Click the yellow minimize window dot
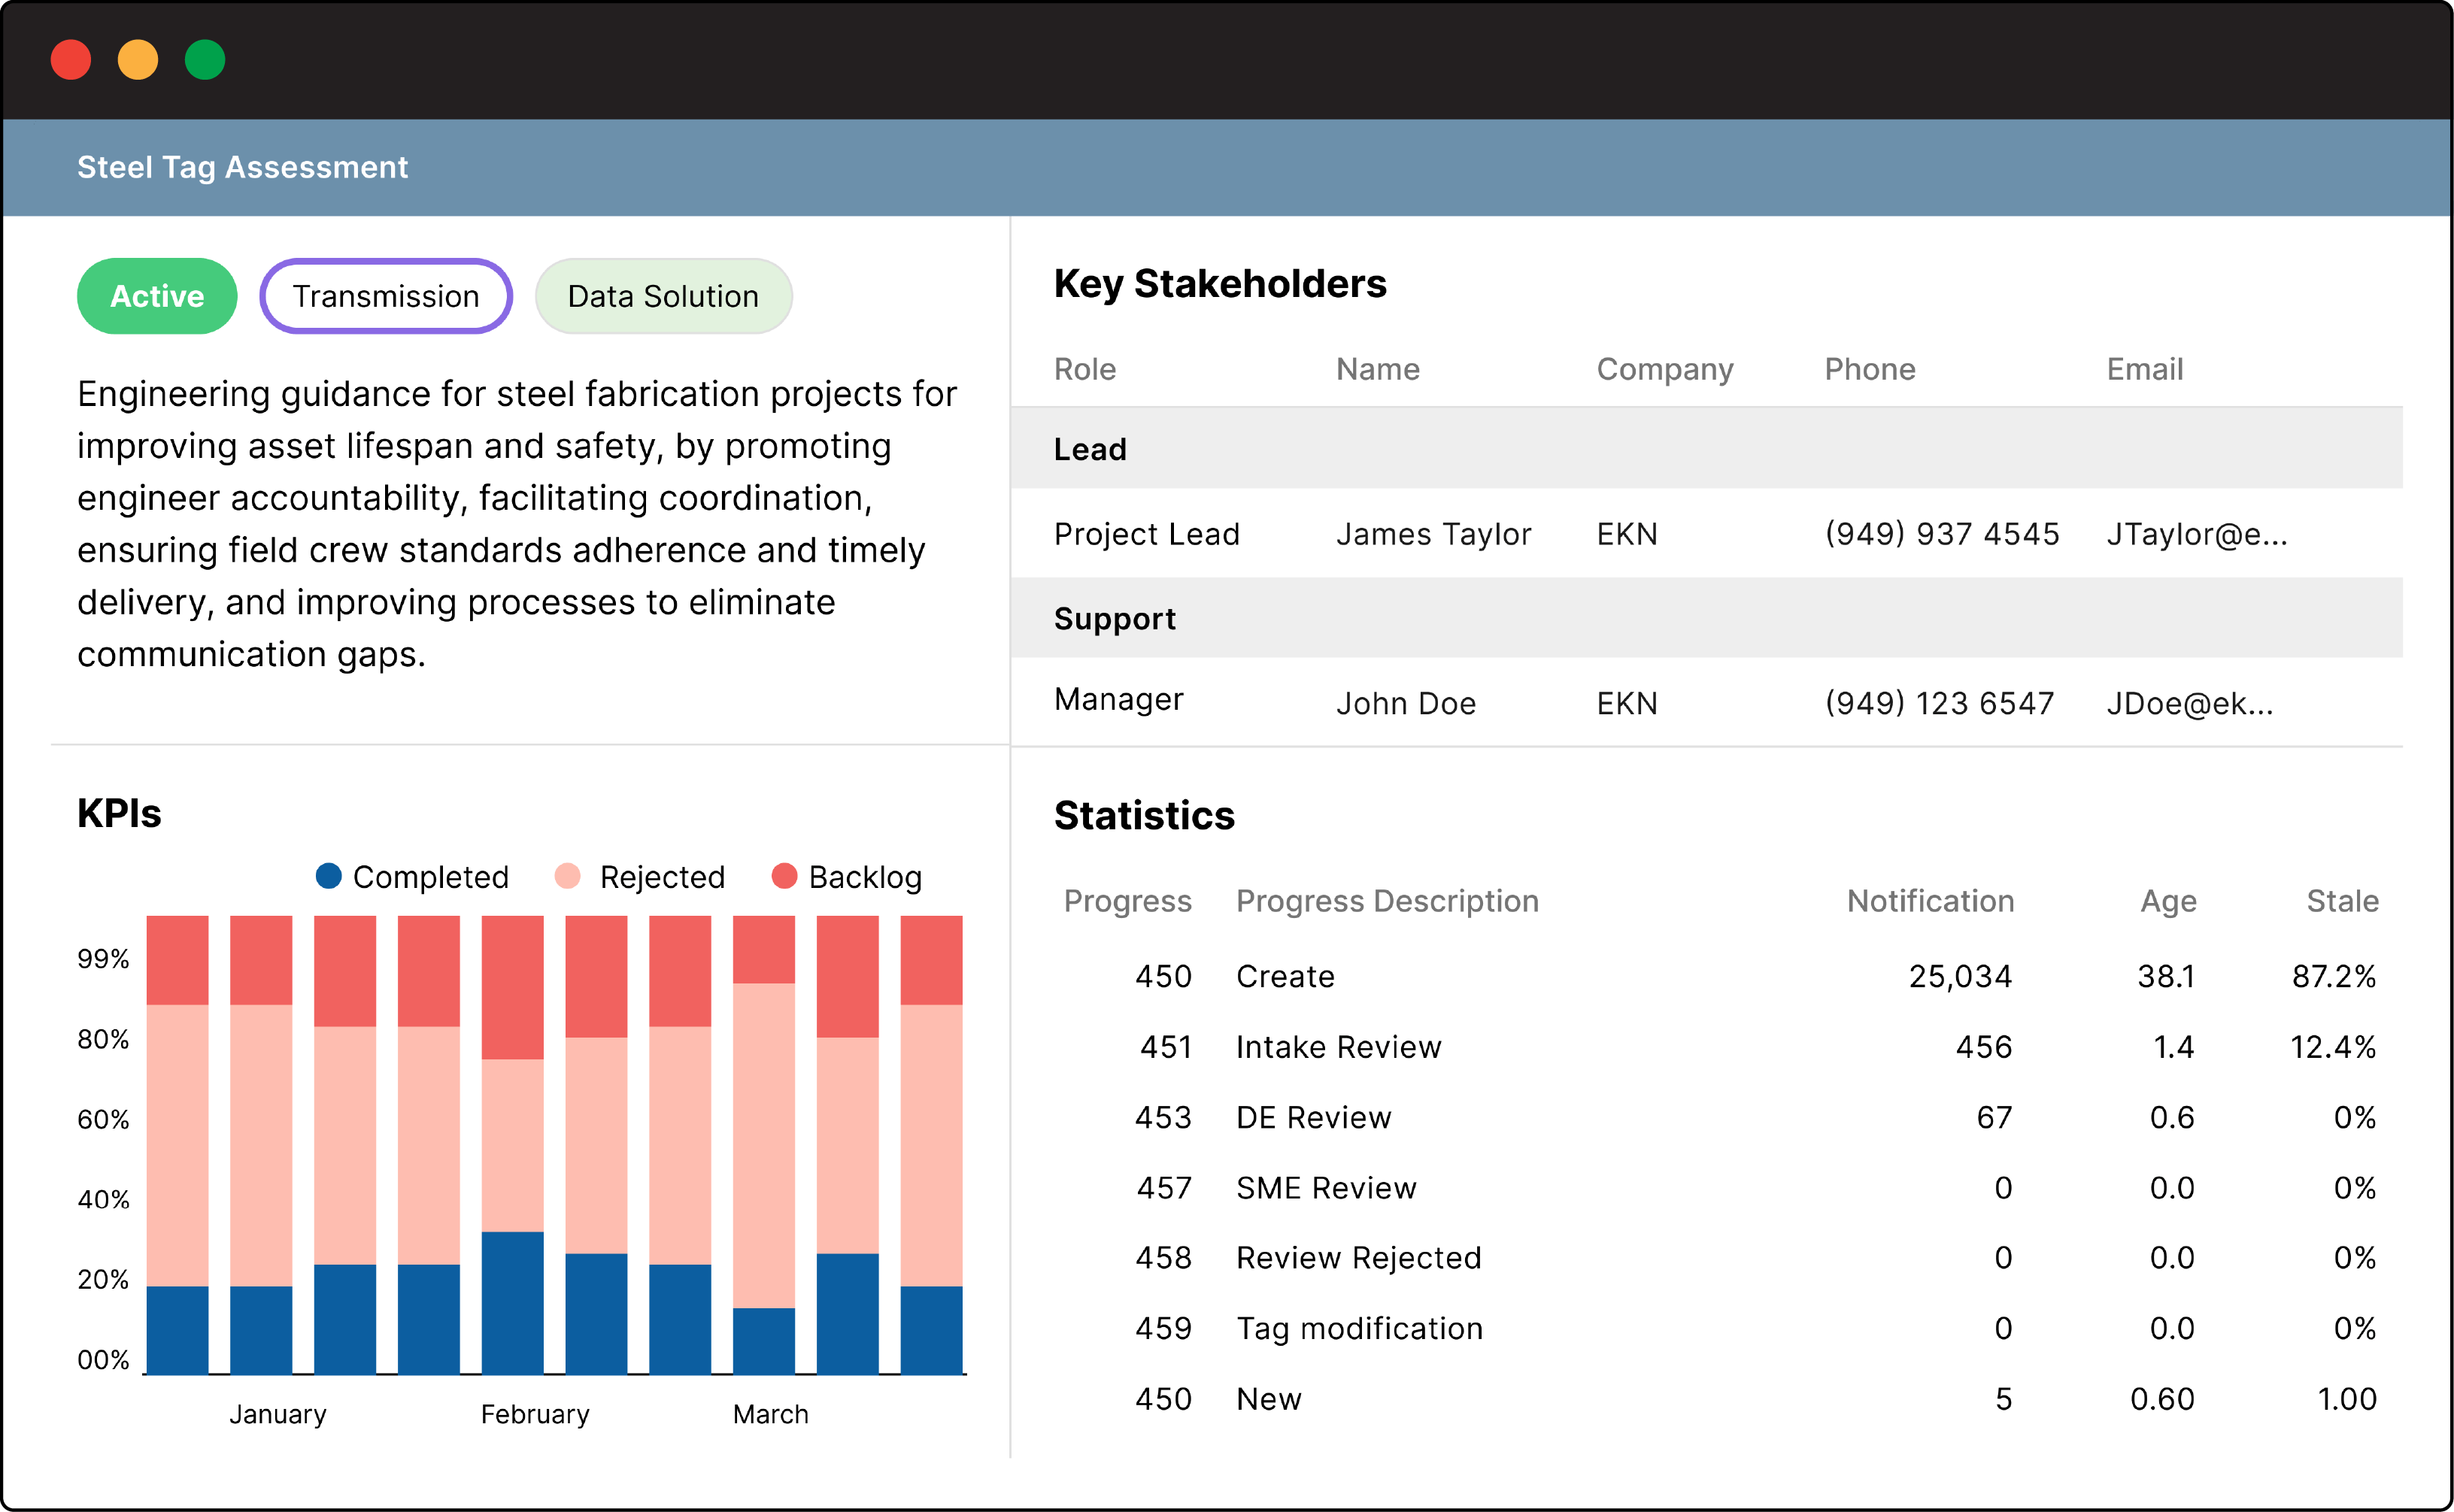This screenshot has width=2454, height=1512. pyautogui.click(x=138, y=60)
